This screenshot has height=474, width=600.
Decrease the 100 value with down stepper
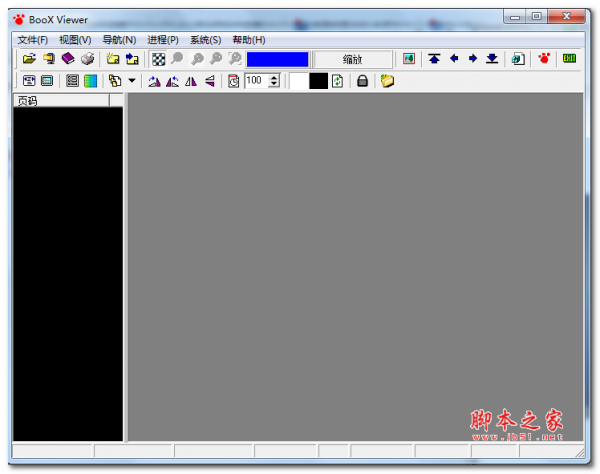point(274,84)
